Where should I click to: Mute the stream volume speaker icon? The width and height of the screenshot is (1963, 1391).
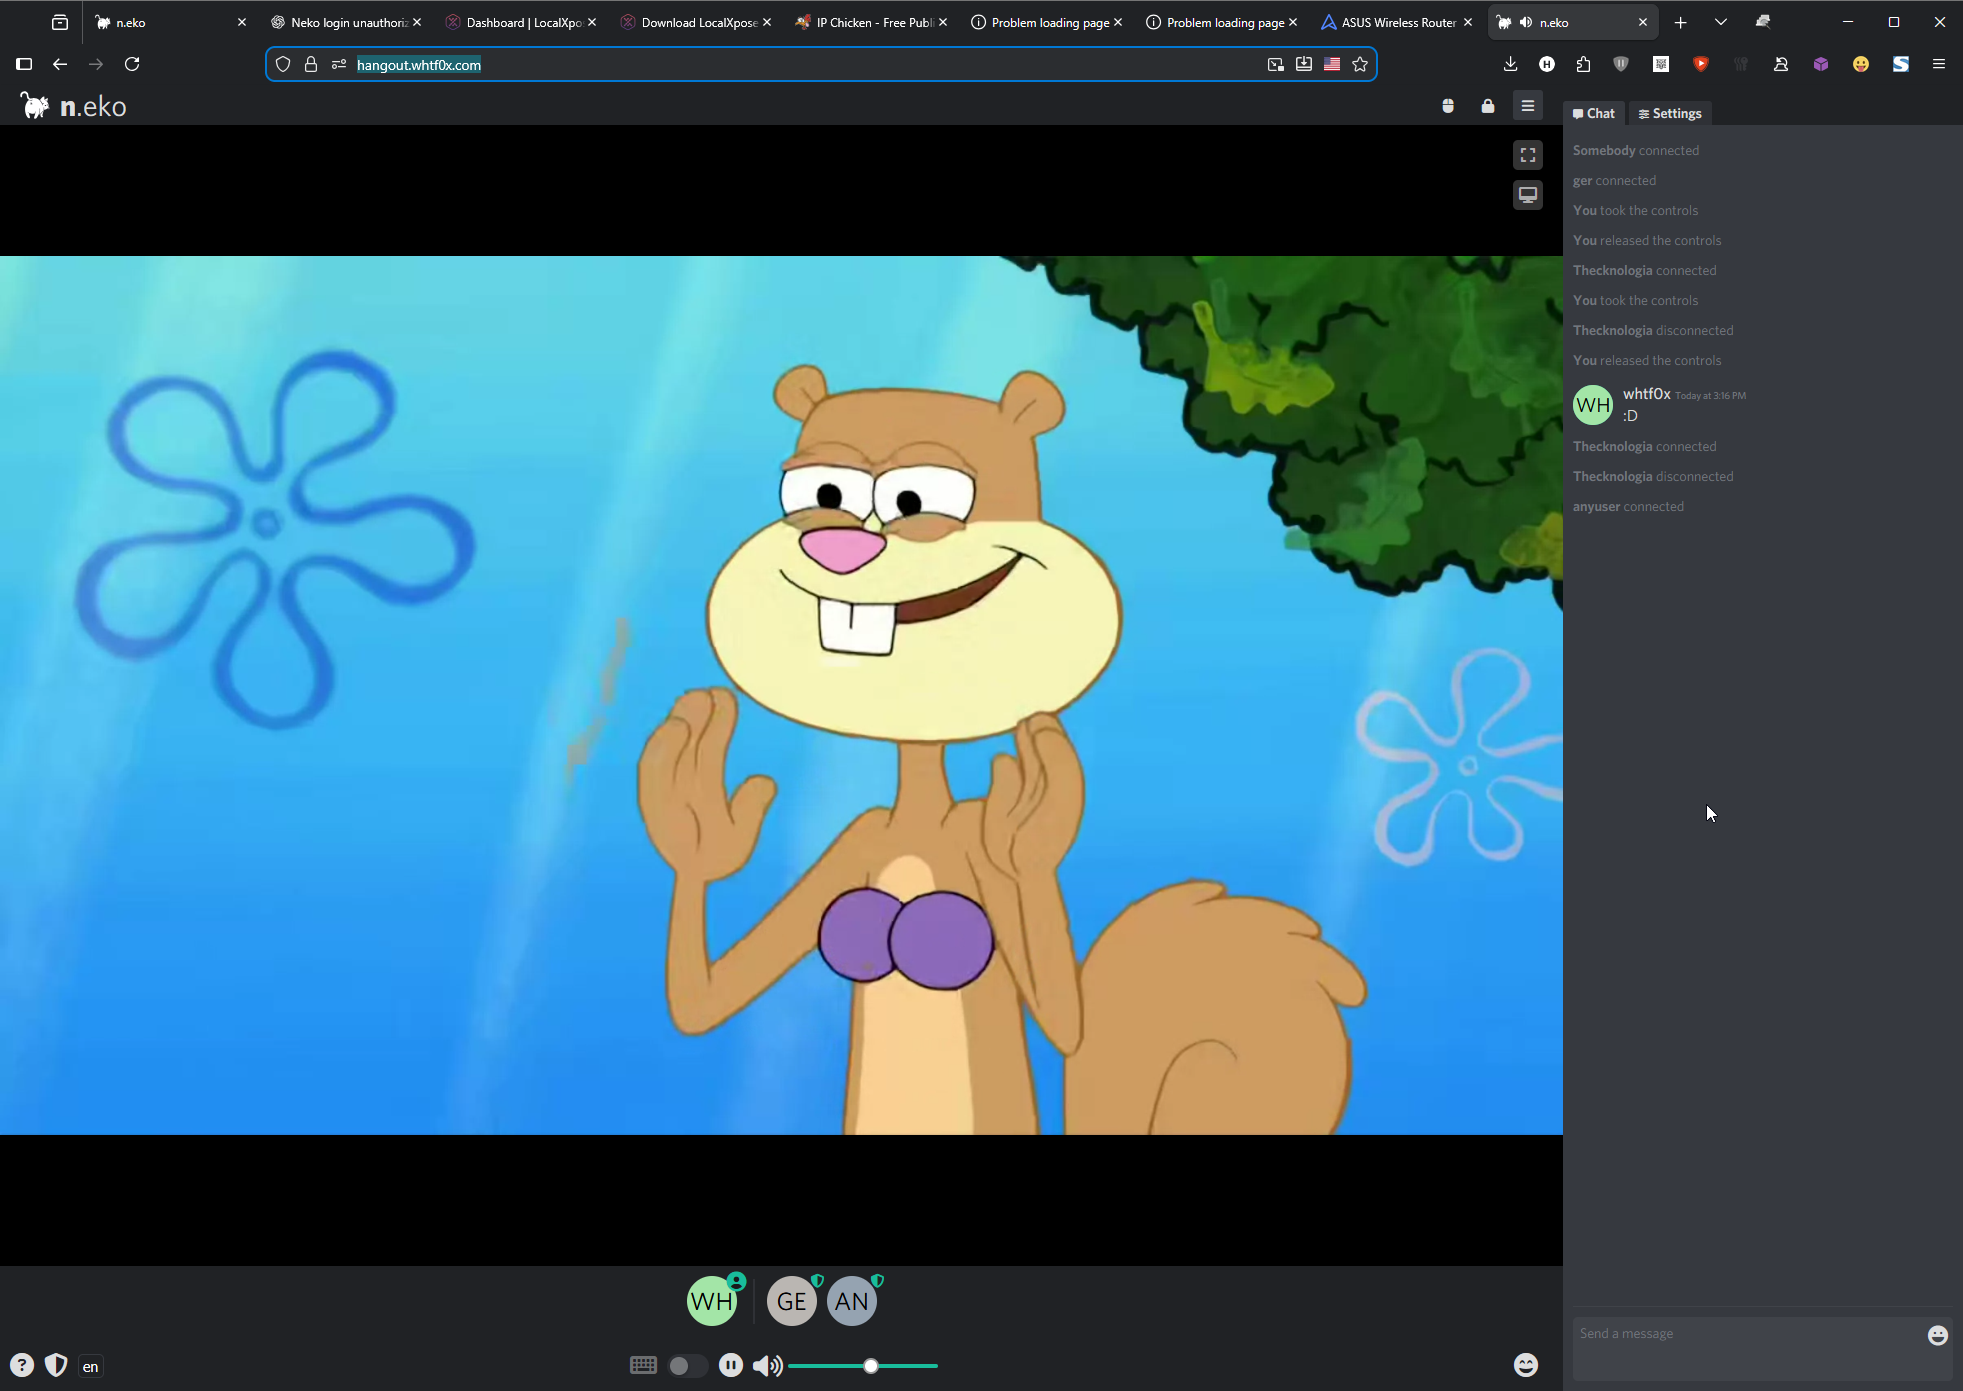pos(767,1365)
